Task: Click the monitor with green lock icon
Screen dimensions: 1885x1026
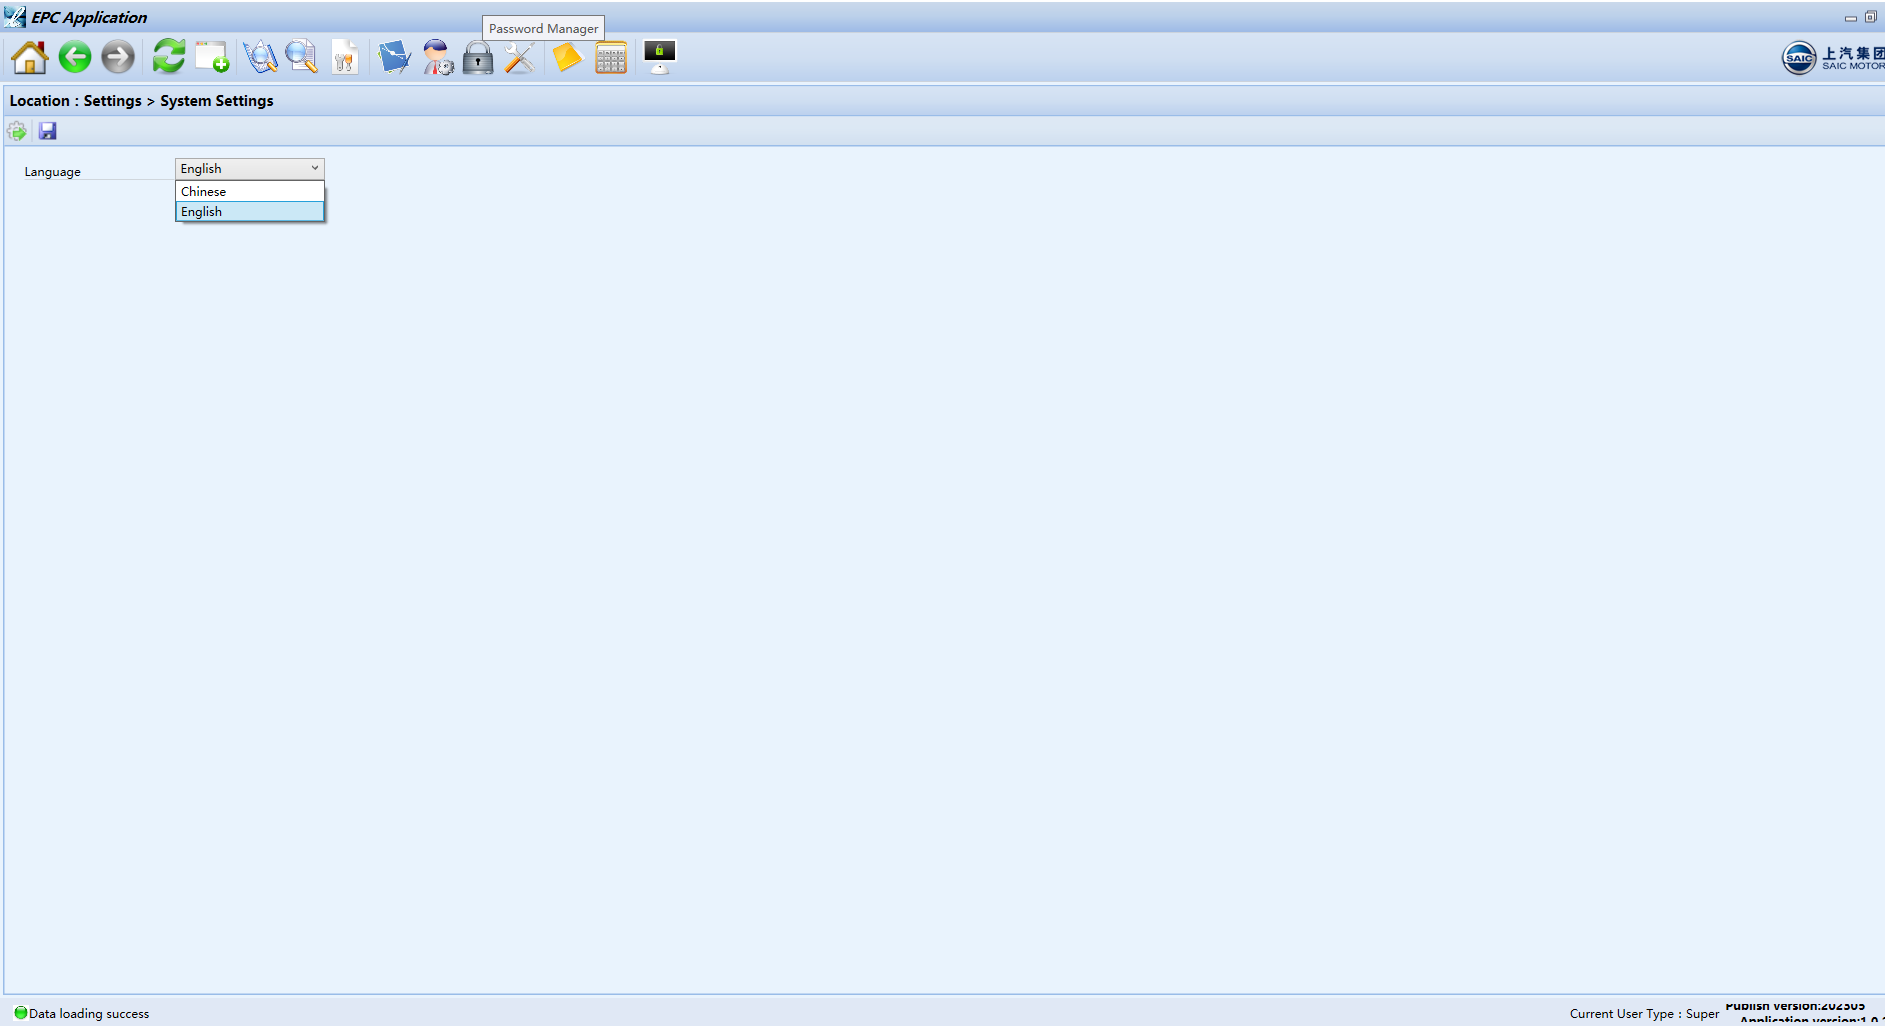Action: pyautogui.click(x=659, y=57)
